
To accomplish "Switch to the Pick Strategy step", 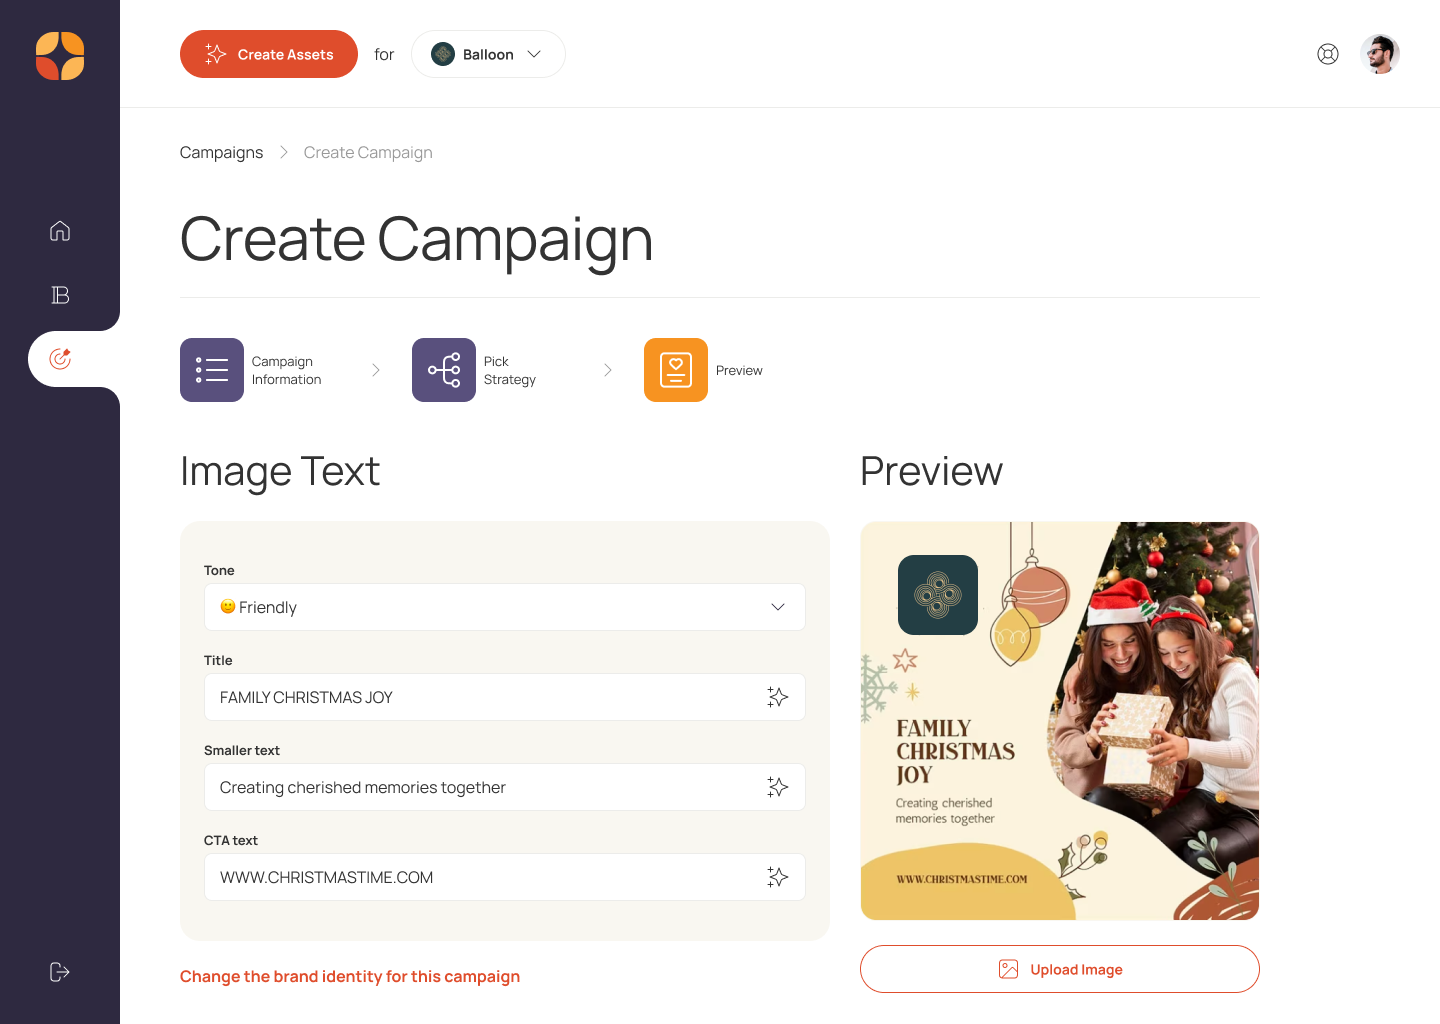I will pos(444,370).
